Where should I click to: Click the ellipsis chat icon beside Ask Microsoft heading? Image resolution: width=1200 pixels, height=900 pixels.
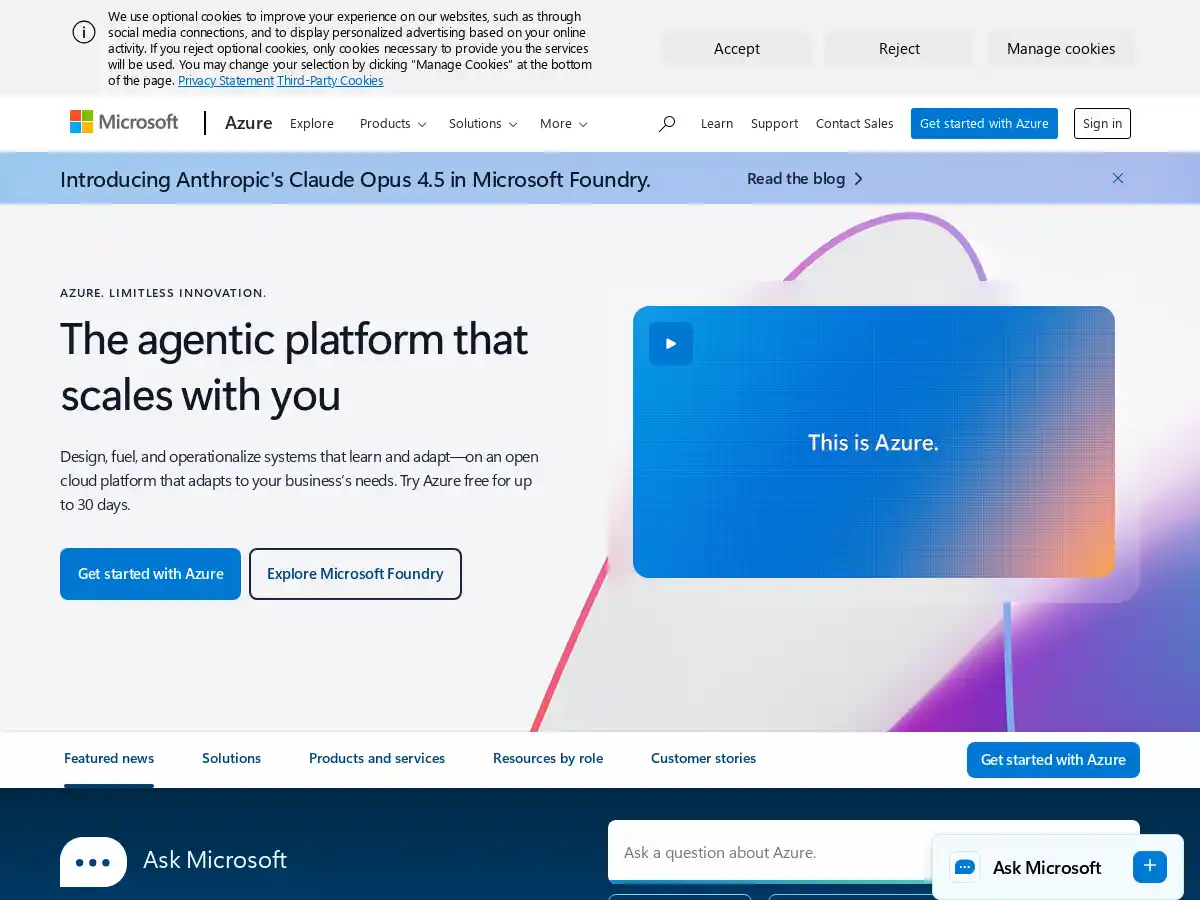point(93,861)
